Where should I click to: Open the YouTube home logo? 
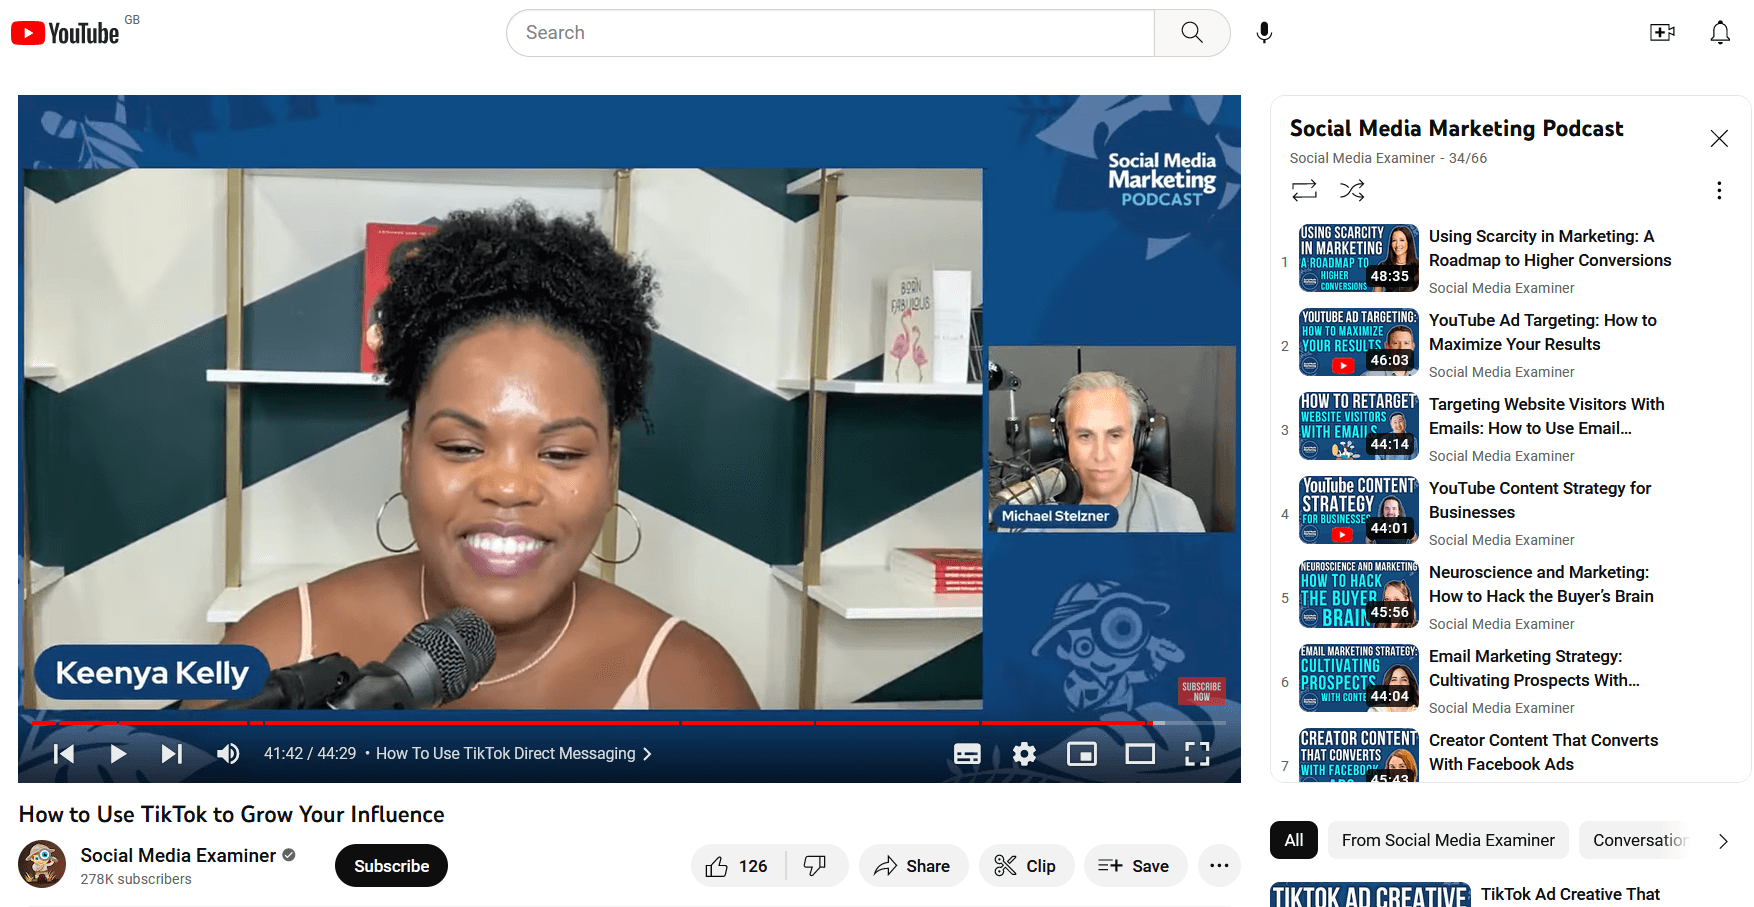[65, 33]
